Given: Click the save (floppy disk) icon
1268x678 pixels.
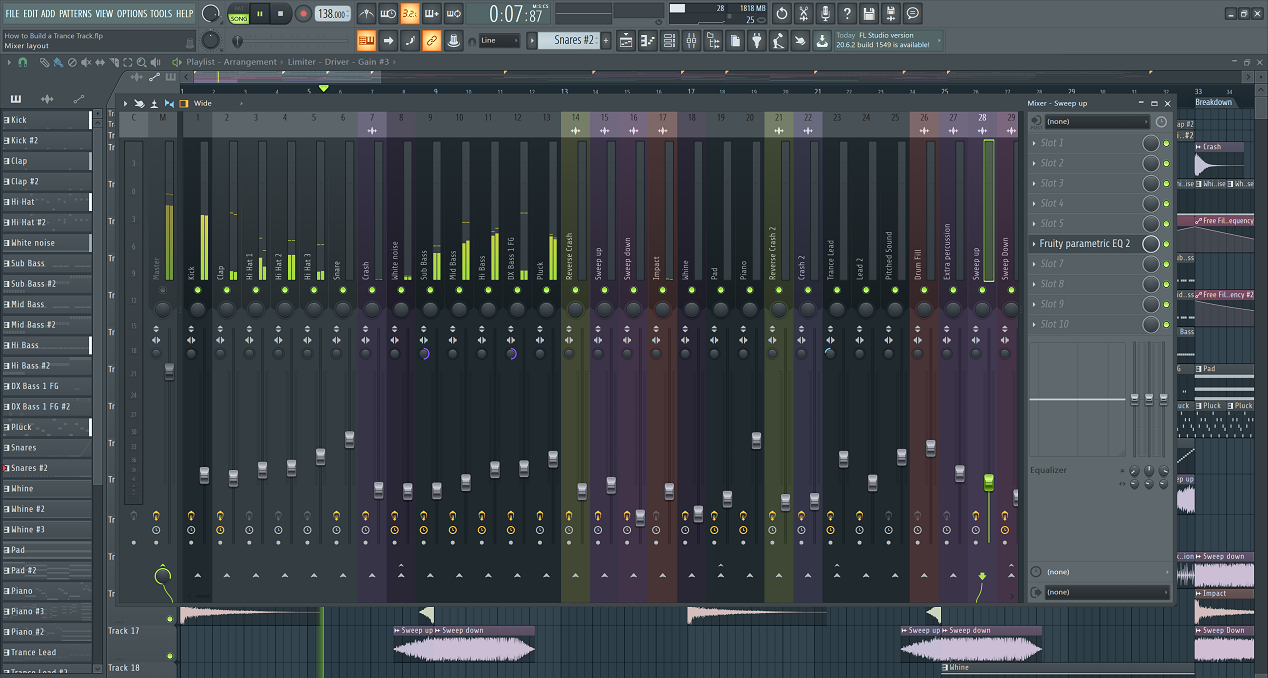Looking at the screenshot, I should coord(869,13).
